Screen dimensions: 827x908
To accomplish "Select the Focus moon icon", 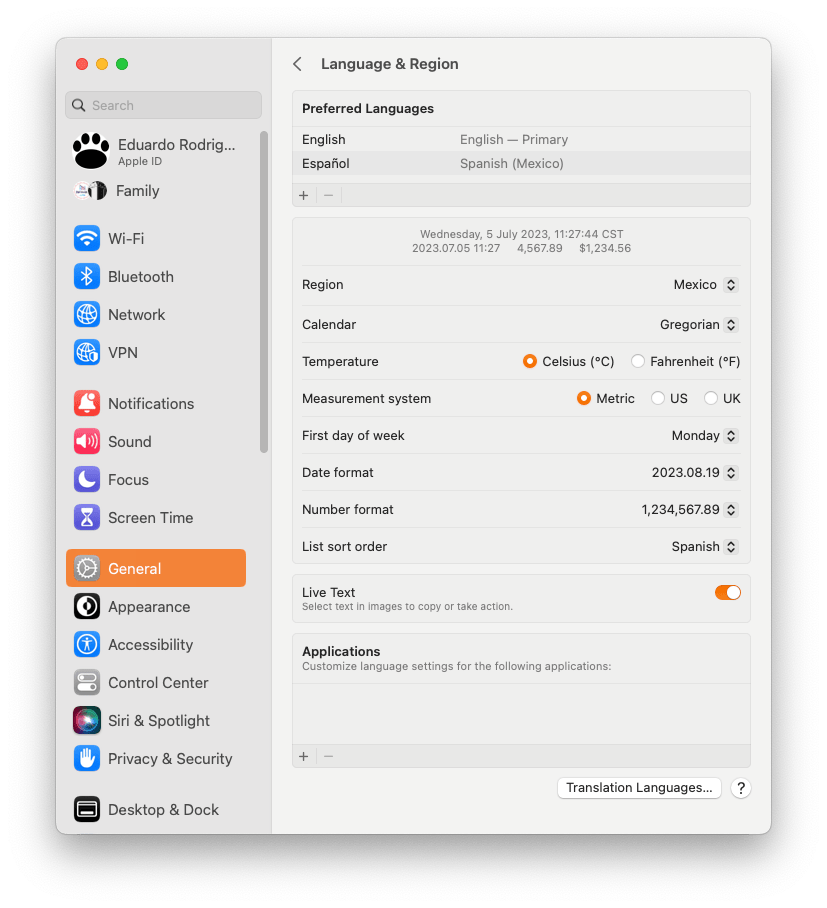I will [87, 479].
